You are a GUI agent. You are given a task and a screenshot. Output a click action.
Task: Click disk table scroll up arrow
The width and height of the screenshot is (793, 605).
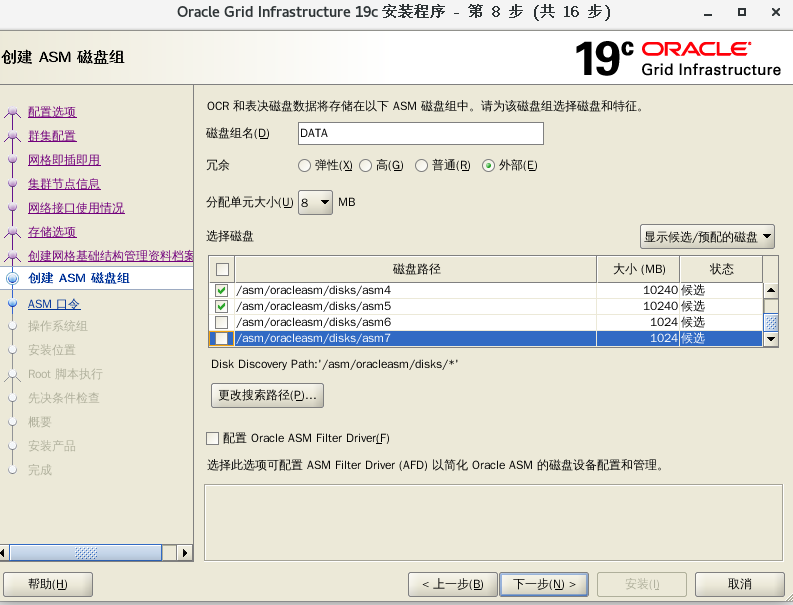[771, 290]
